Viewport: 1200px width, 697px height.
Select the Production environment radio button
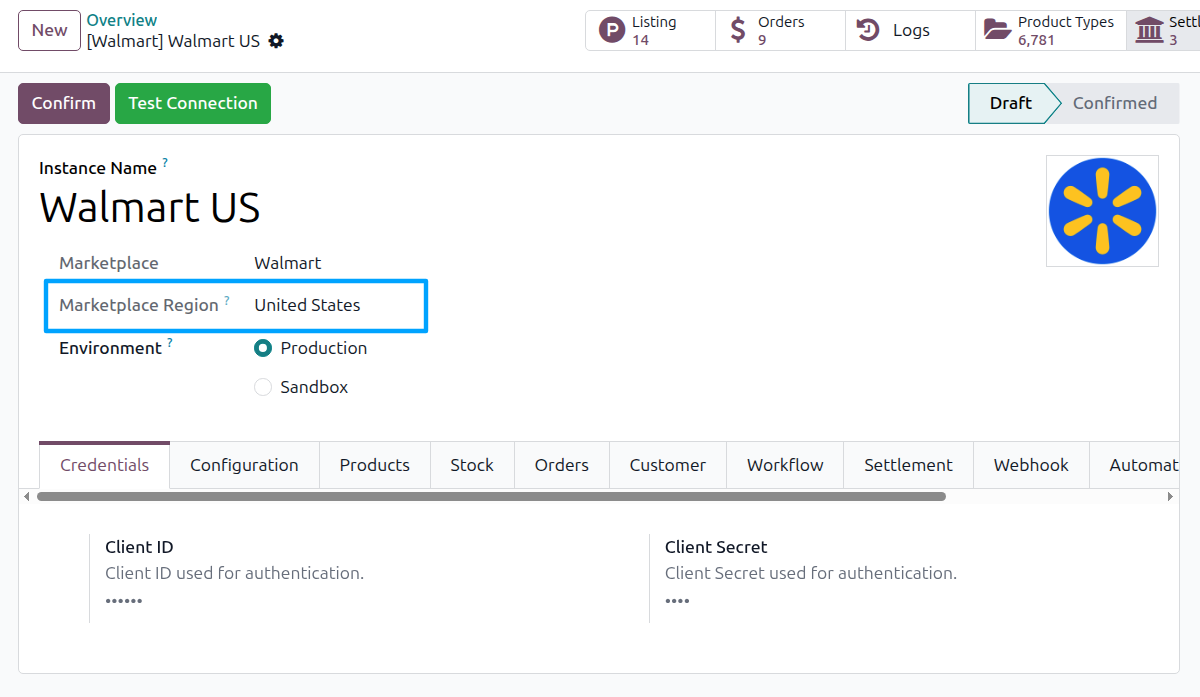tap(263, 348)
